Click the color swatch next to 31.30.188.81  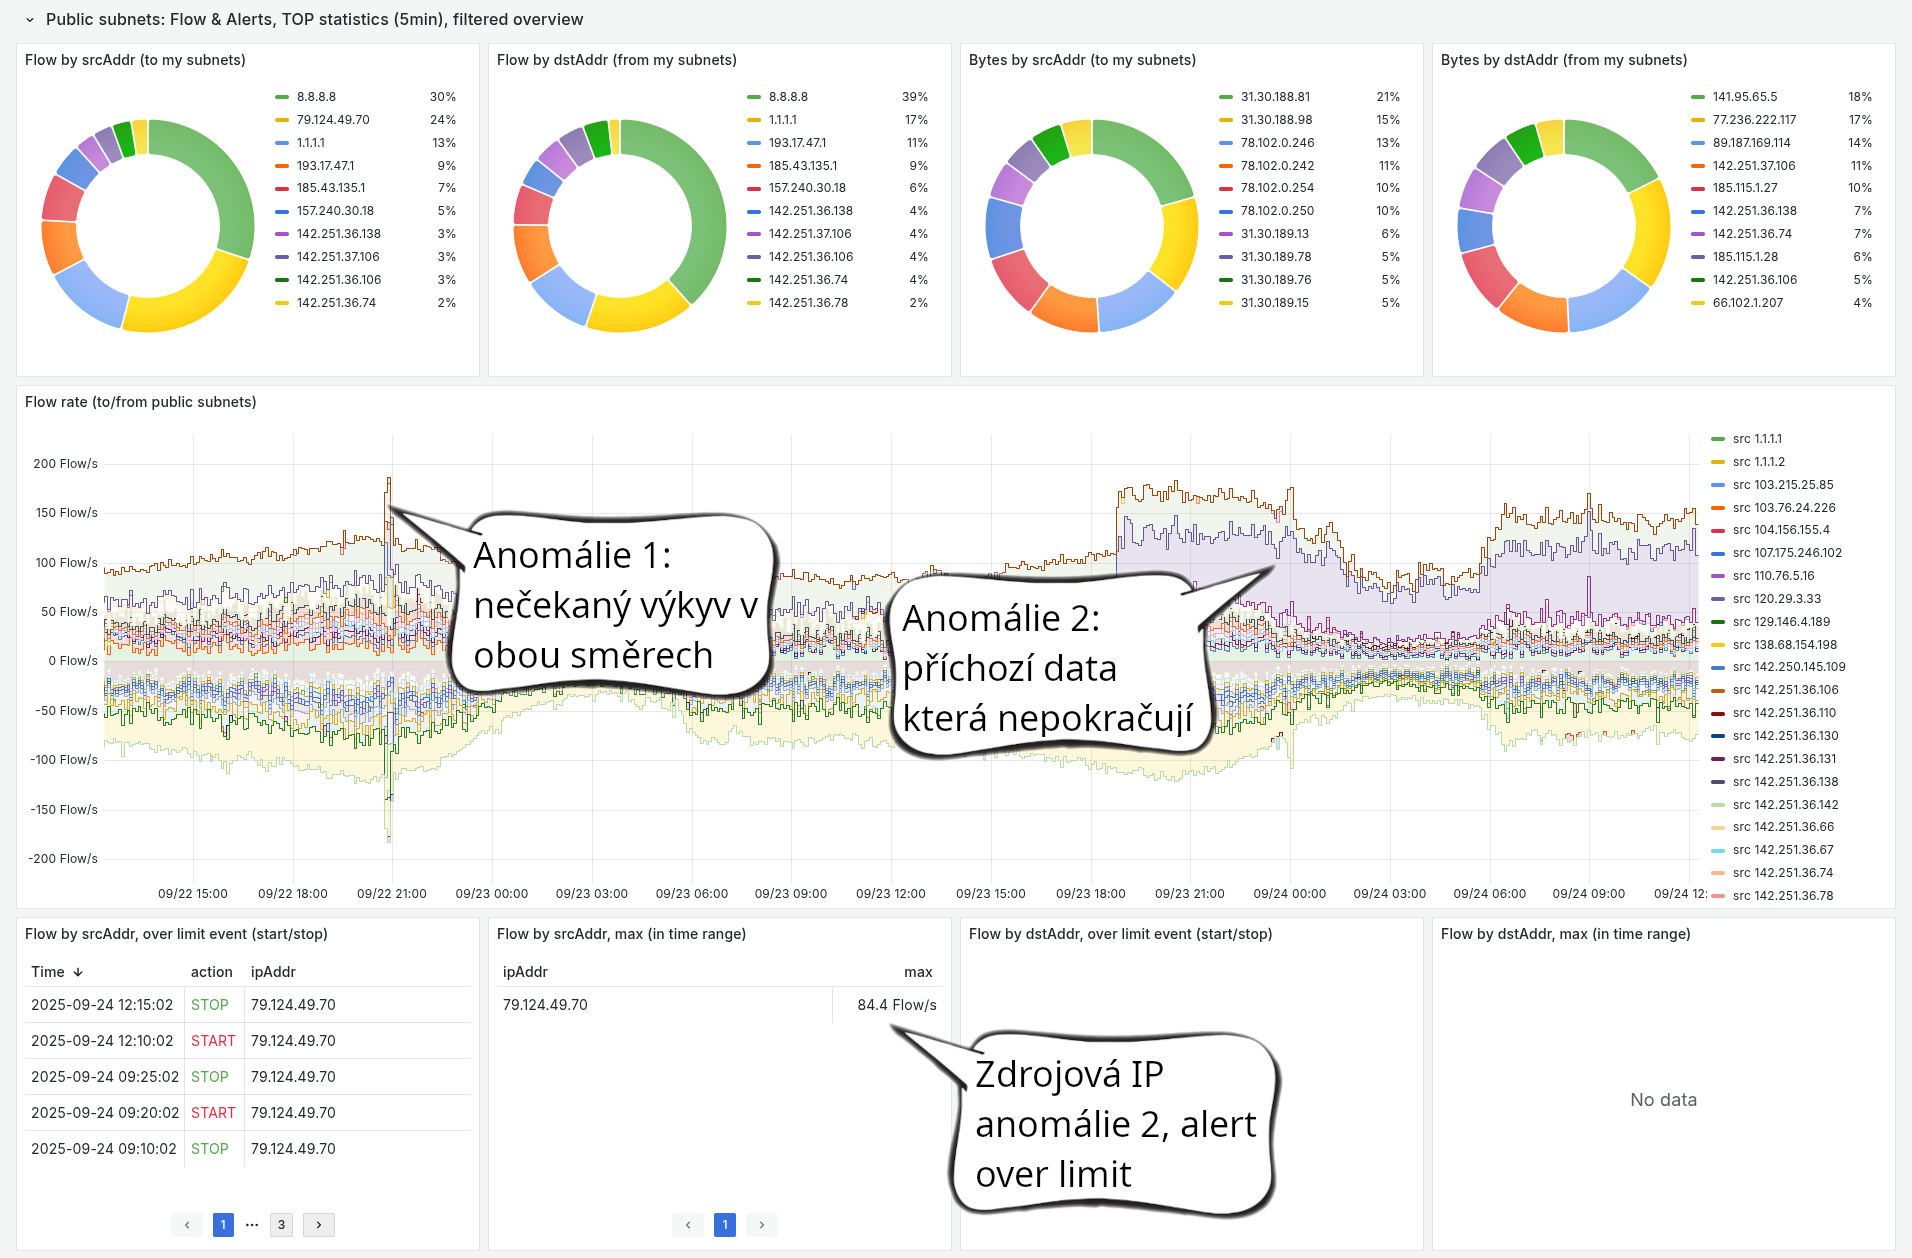(1224, 96)
